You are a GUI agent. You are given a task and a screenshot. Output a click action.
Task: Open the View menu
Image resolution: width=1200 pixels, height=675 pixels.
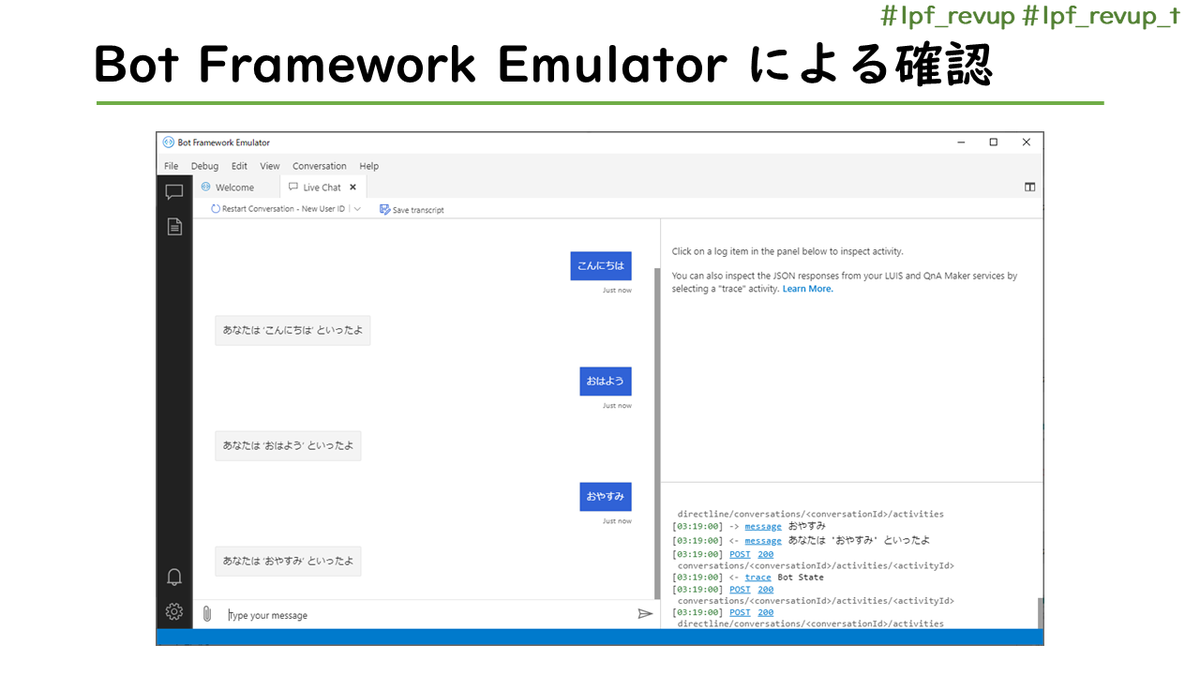[270, 166]
